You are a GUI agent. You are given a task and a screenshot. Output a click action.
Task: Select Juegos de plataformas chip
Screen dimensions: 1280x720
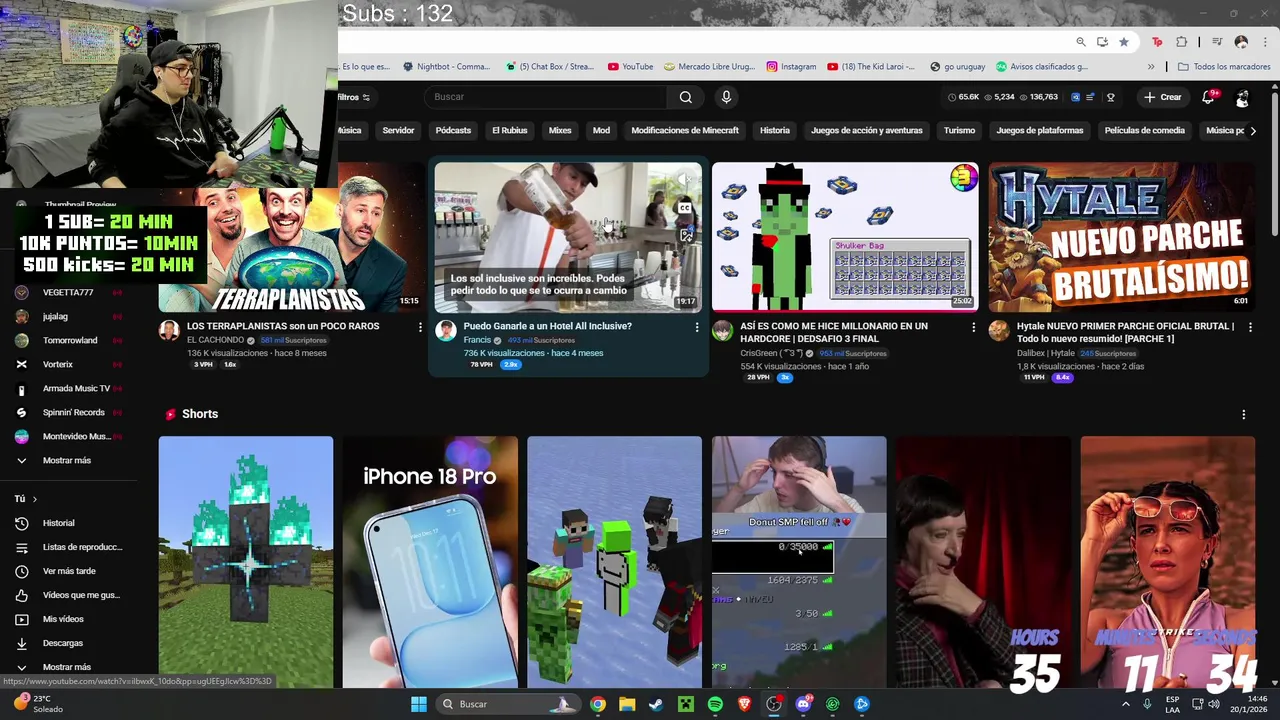(x=1040, y=130)
